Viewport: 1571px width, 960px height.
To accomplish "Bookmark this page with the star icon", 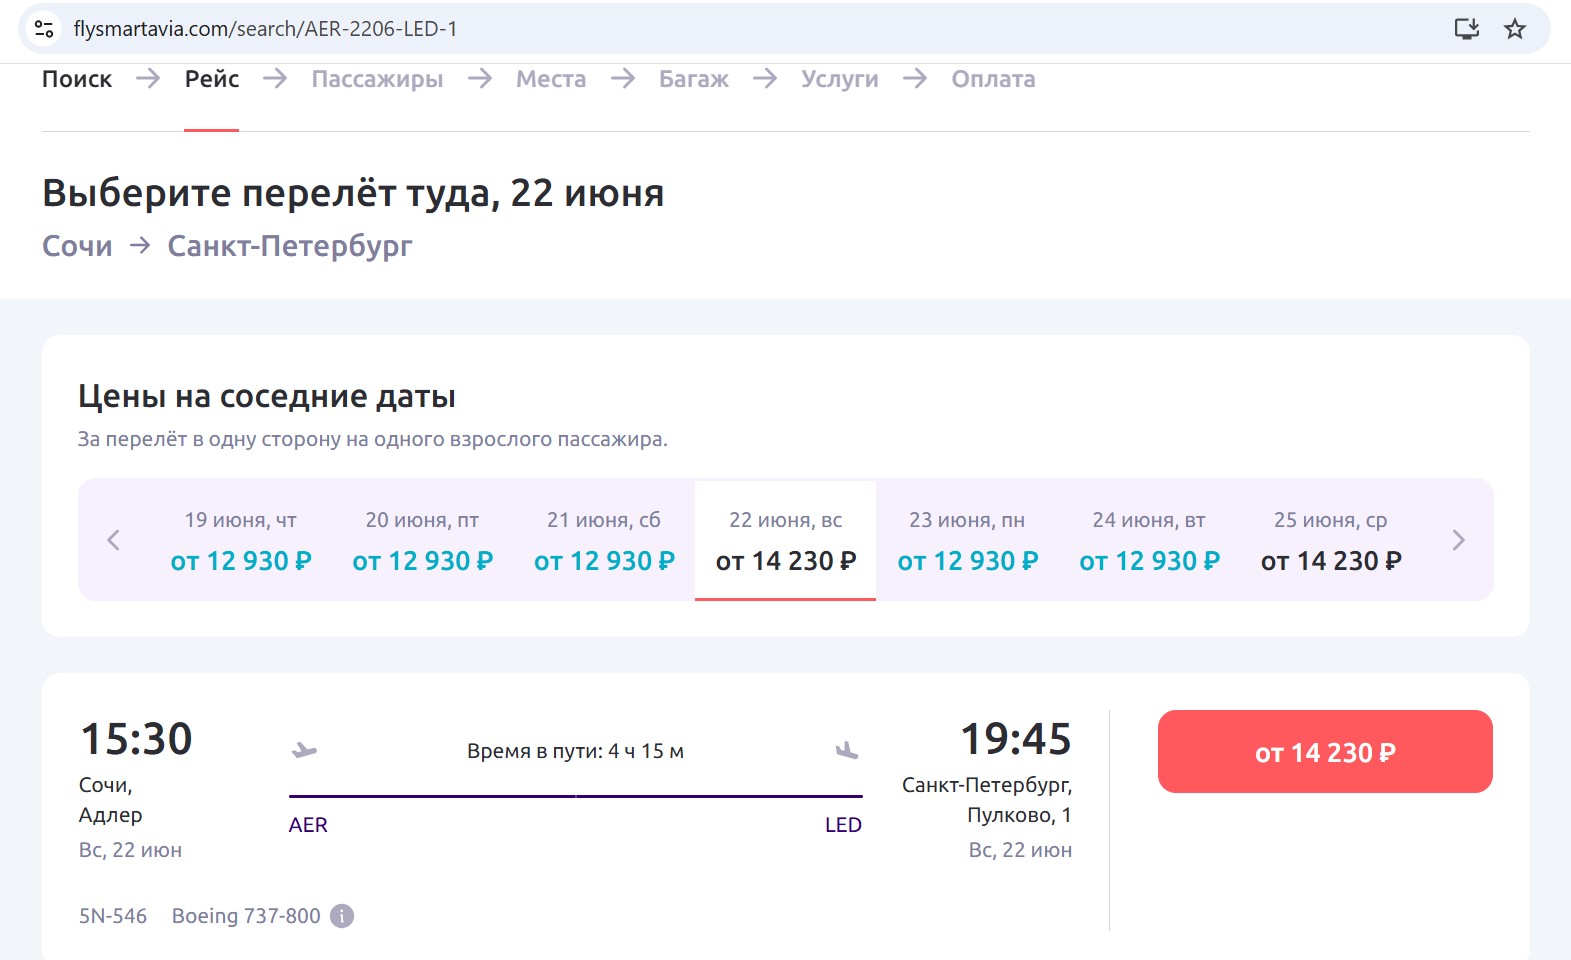I will coord(1514,29).
